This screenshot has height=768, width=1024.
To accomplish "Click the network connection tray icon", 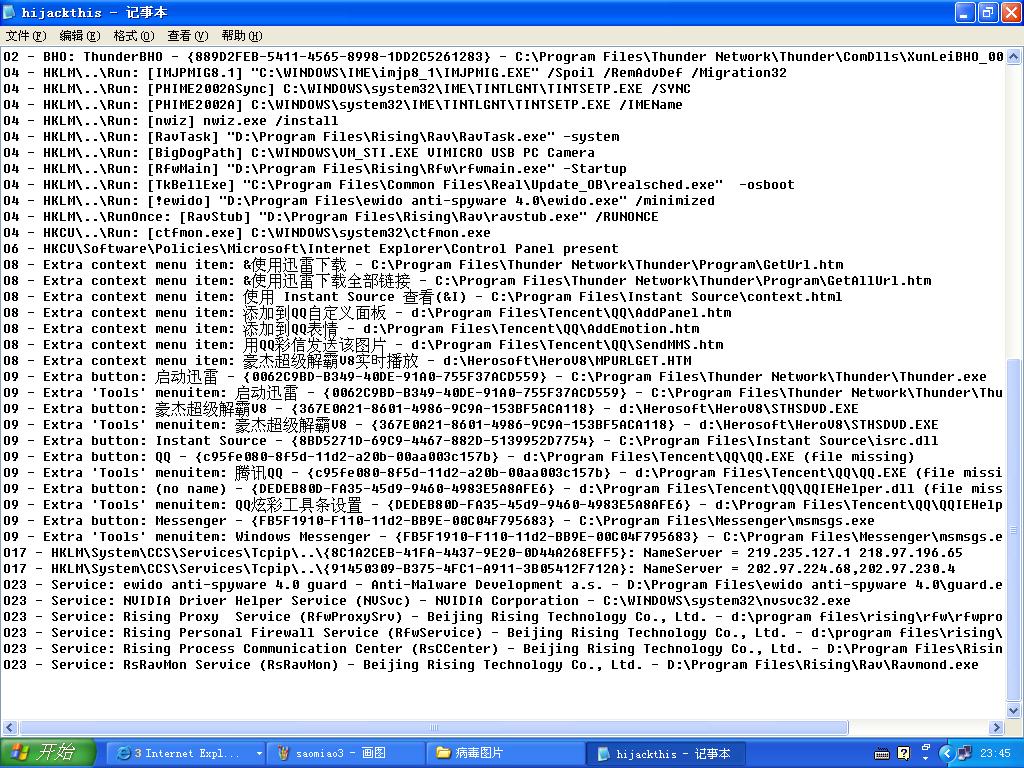I will [965, 754].
